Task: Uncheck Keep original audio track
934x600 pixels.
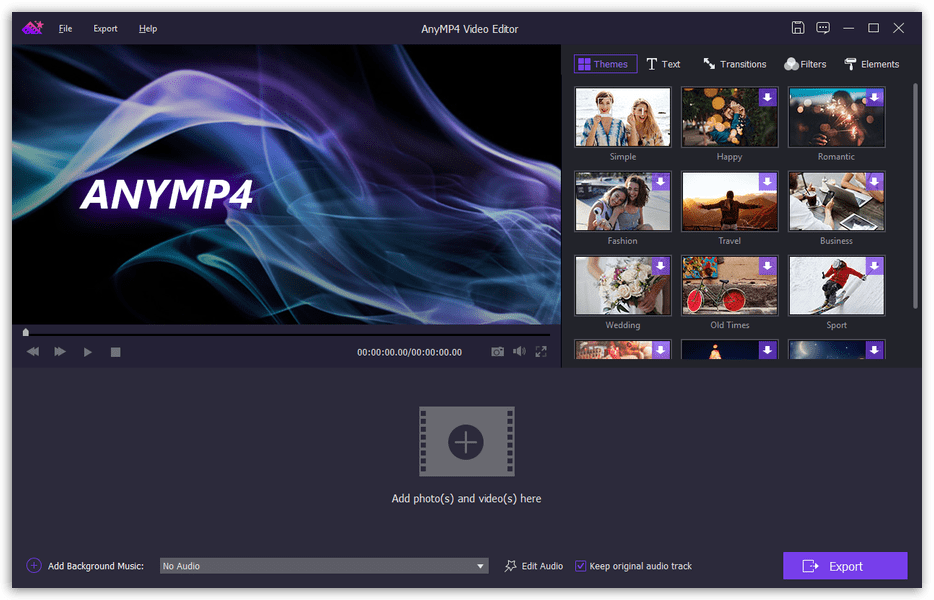Action: [x=580, y=565]
